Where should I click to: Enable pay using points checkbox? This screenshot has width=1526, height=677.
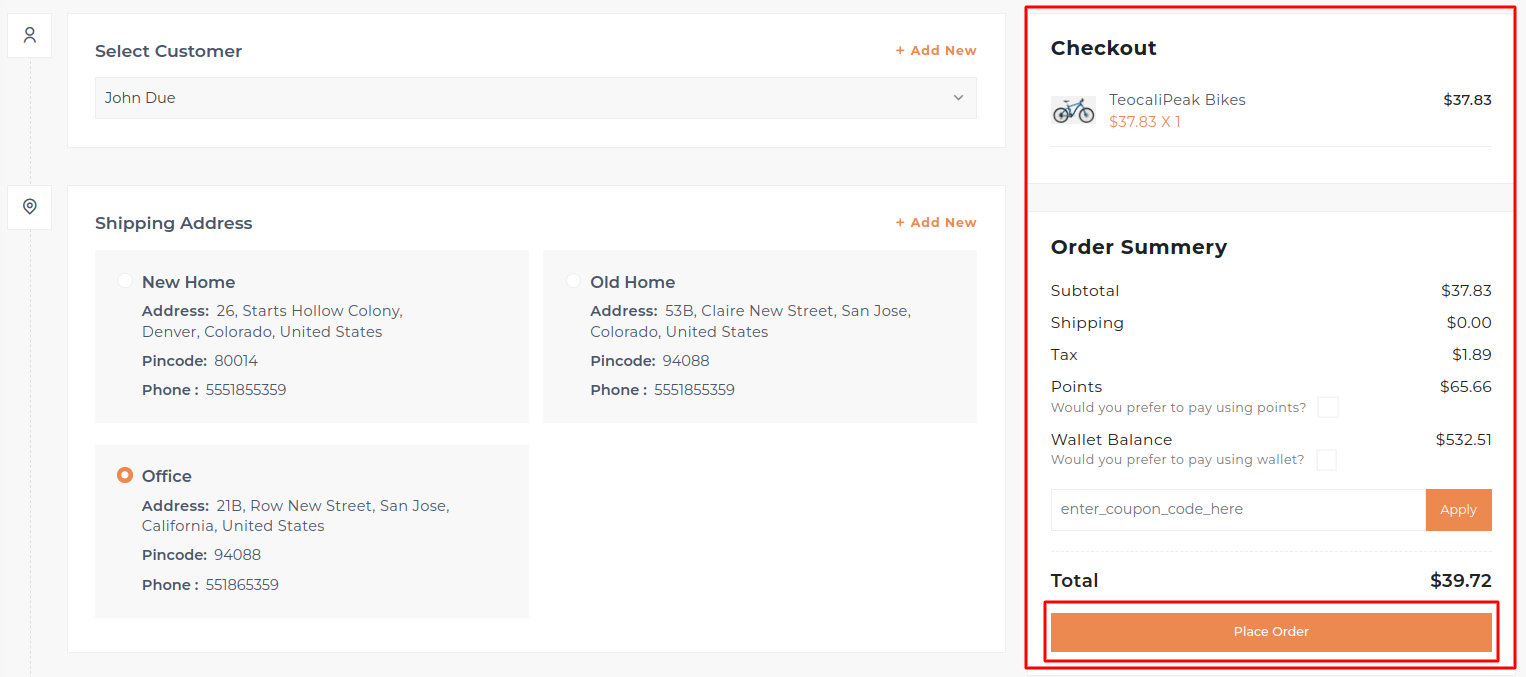click(1328, 407)
